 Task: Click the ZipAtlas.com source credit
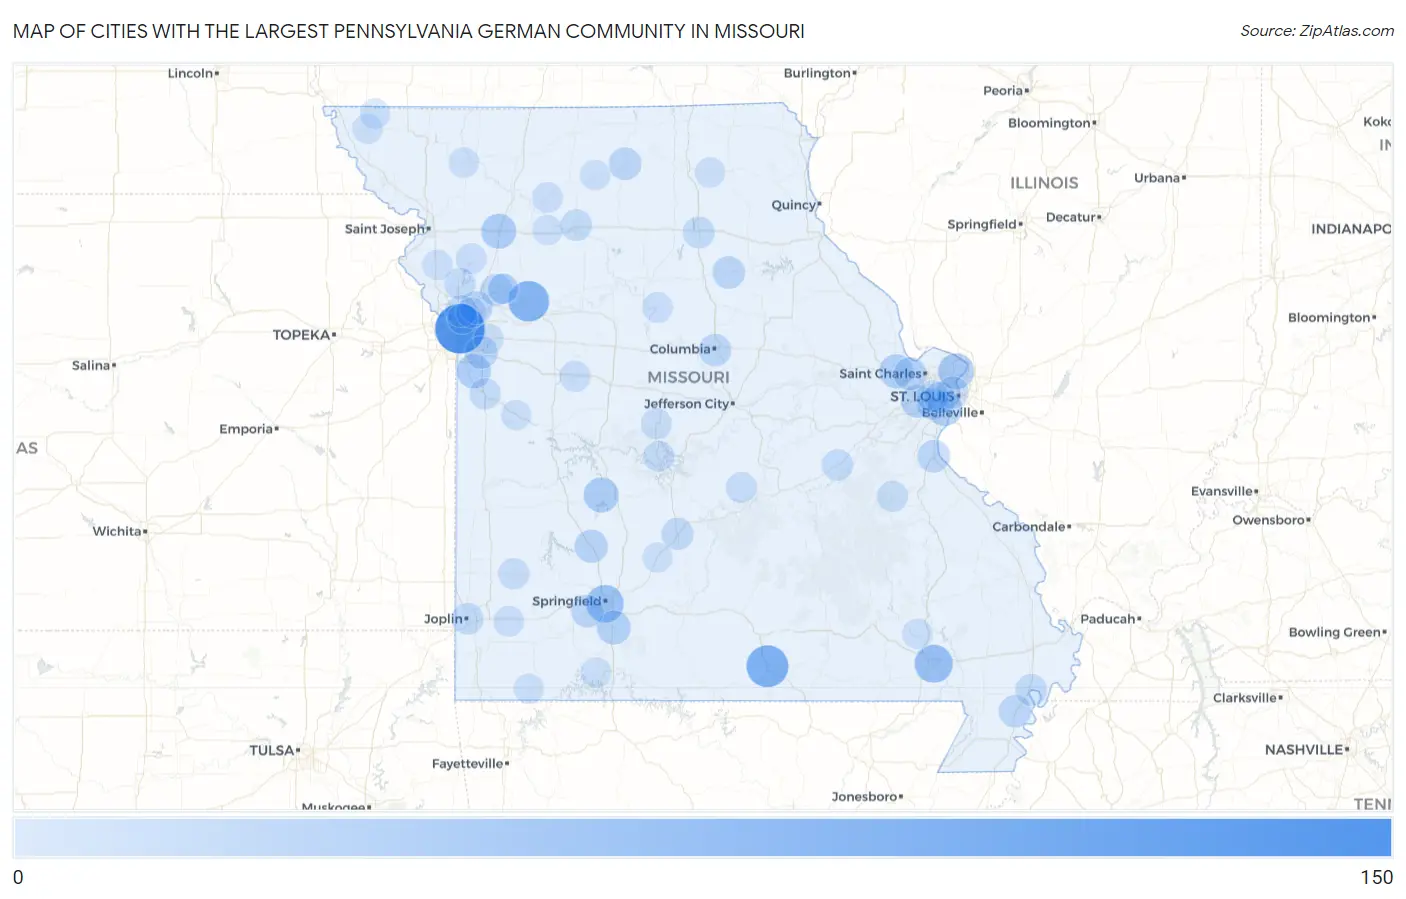1317,31
